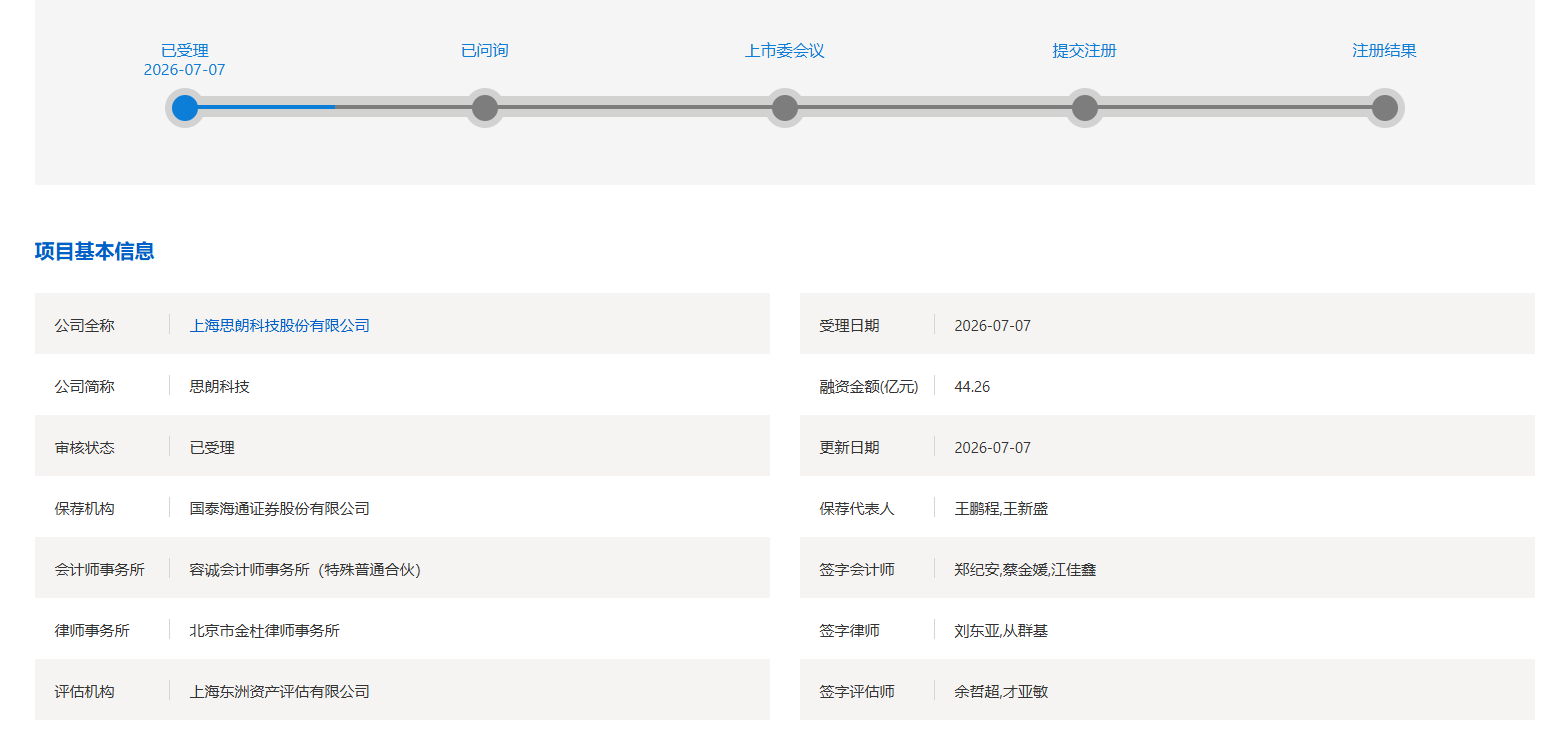Select 郑纪安,蔡金媛,江佳鑫 accountants value
This screenshot has height=744, width=1546.
click(1026, 570)
